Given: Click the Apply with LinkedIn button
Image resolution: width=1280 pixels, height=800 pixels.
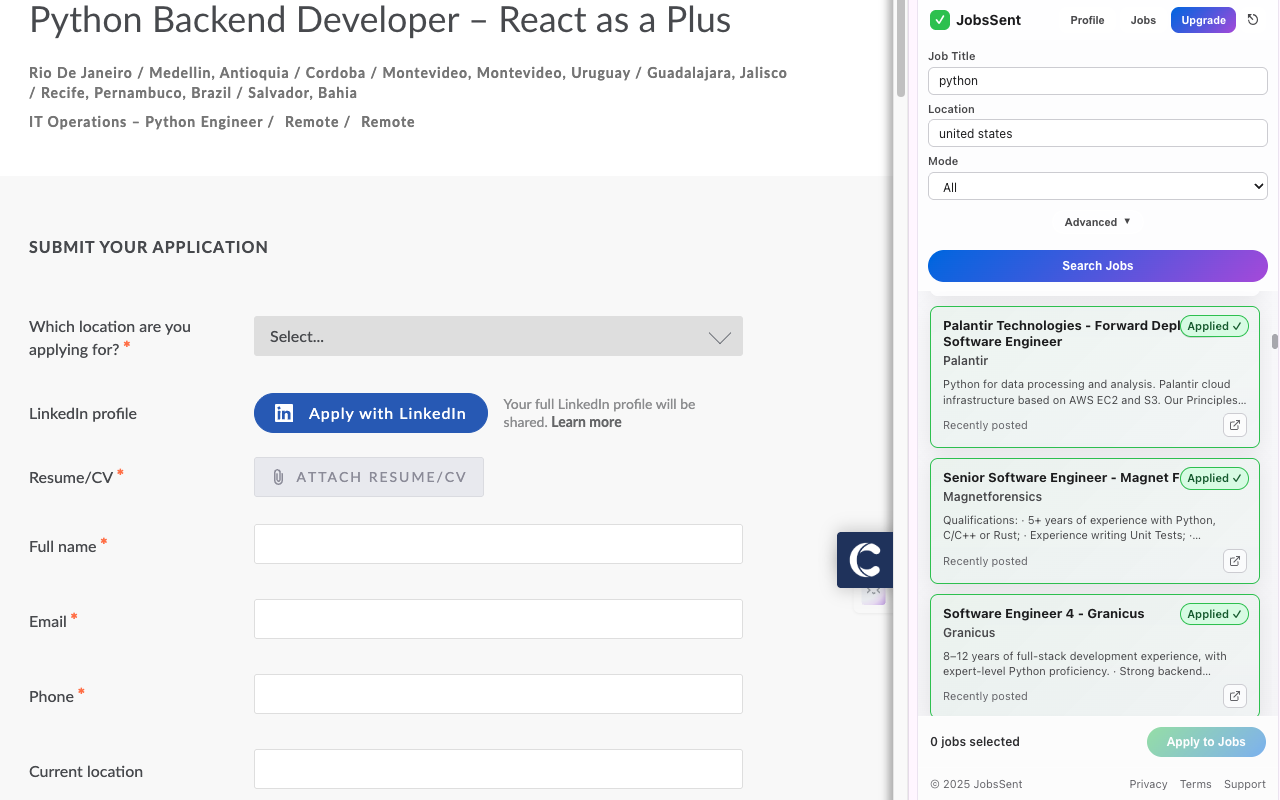Looking at the screenshot, I should coord(371,414).
